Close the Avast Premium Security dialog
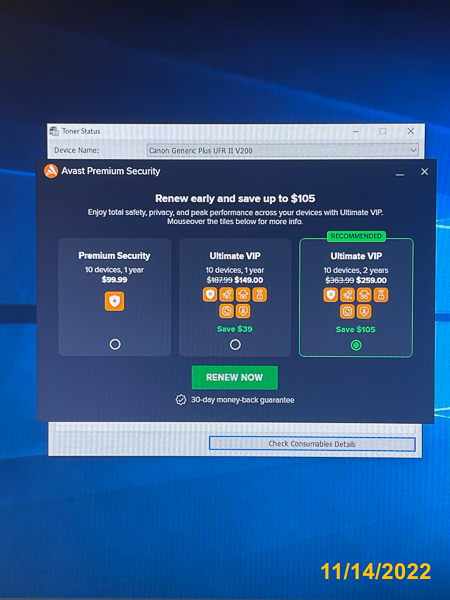Screen dimensions: 450x600 pyautogui.click(x=424, y=172)
